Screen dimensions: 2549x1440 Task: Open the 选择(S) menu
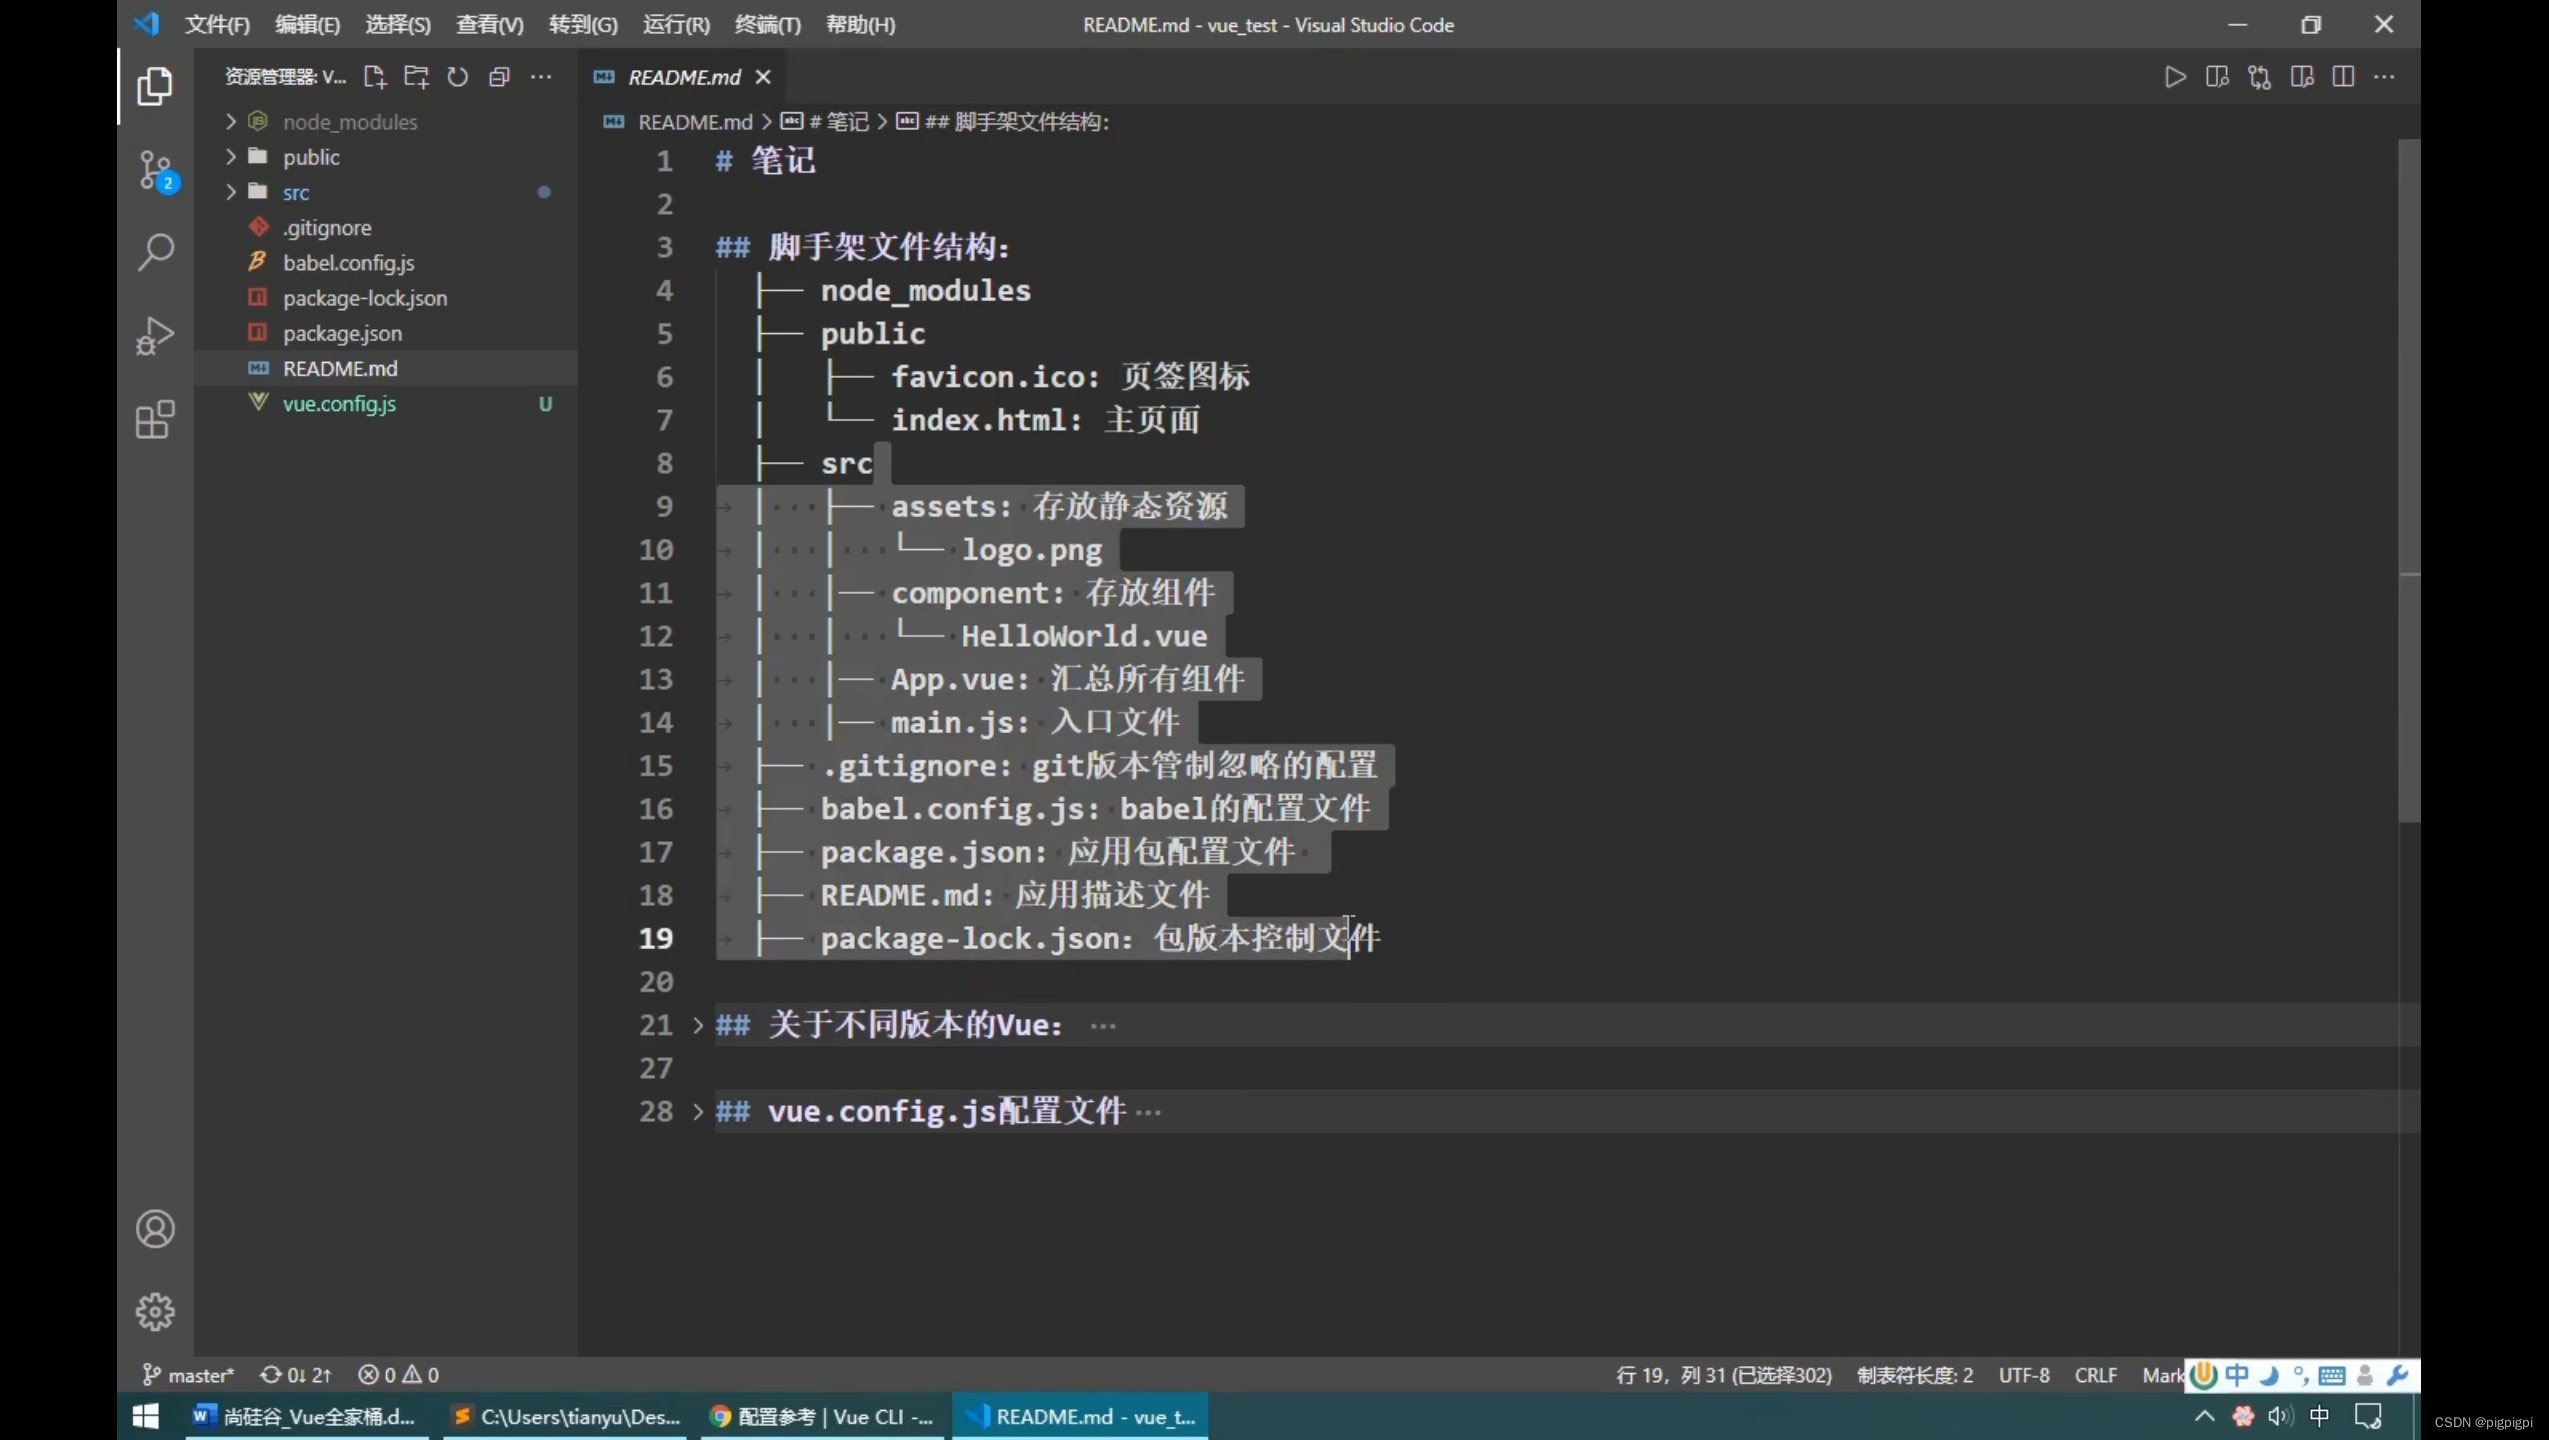398,25
